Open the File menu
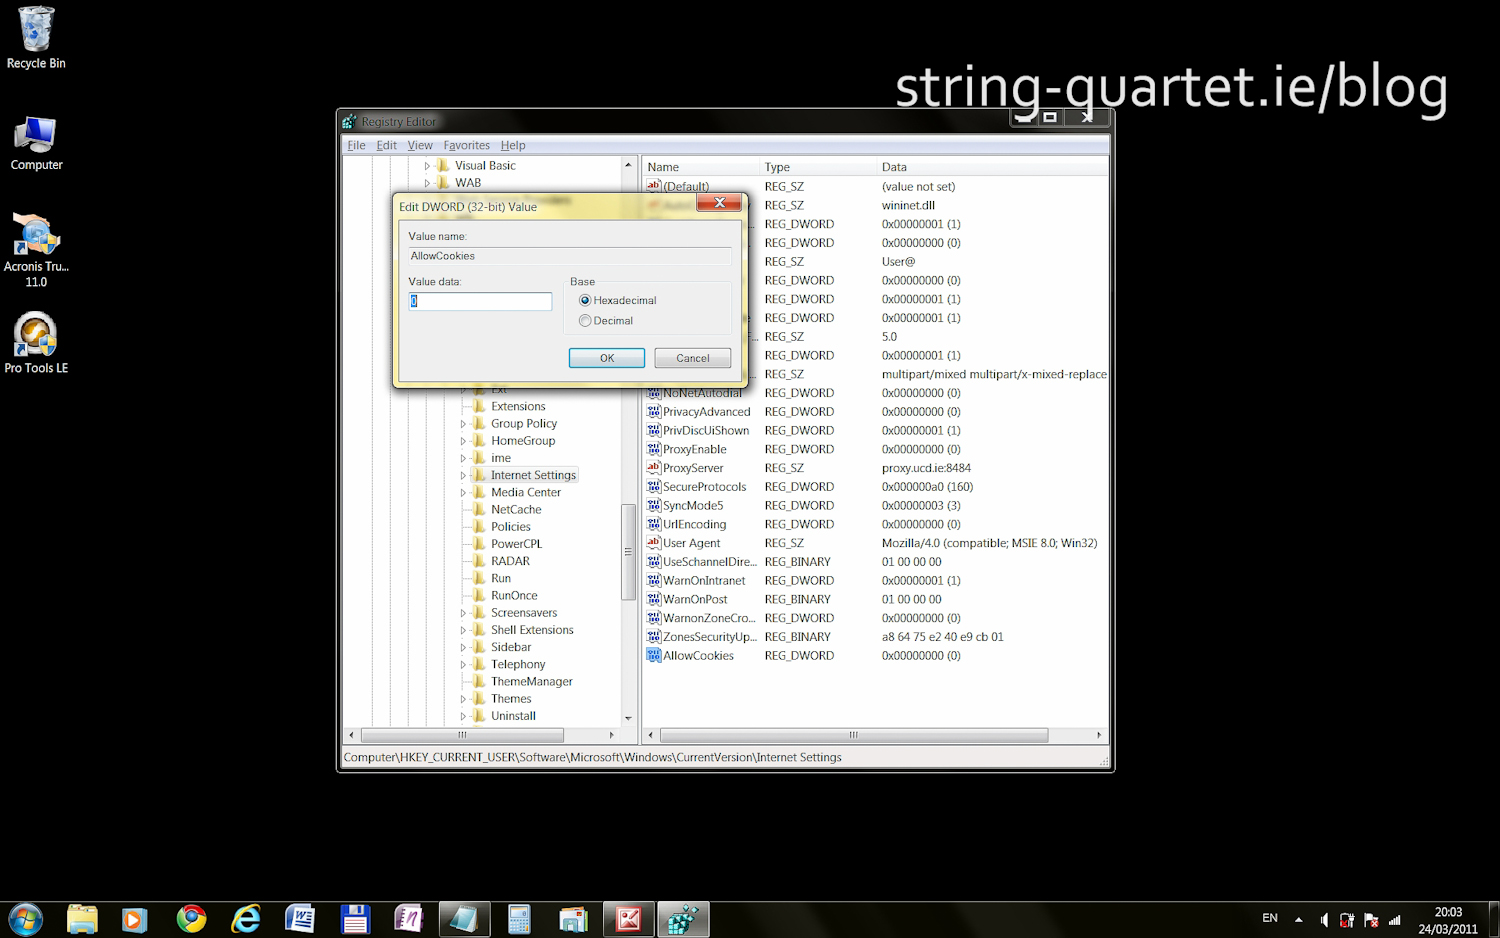The height and width of the screenshot is (938, 1500). pyautogui.click(x=356, y=145)
